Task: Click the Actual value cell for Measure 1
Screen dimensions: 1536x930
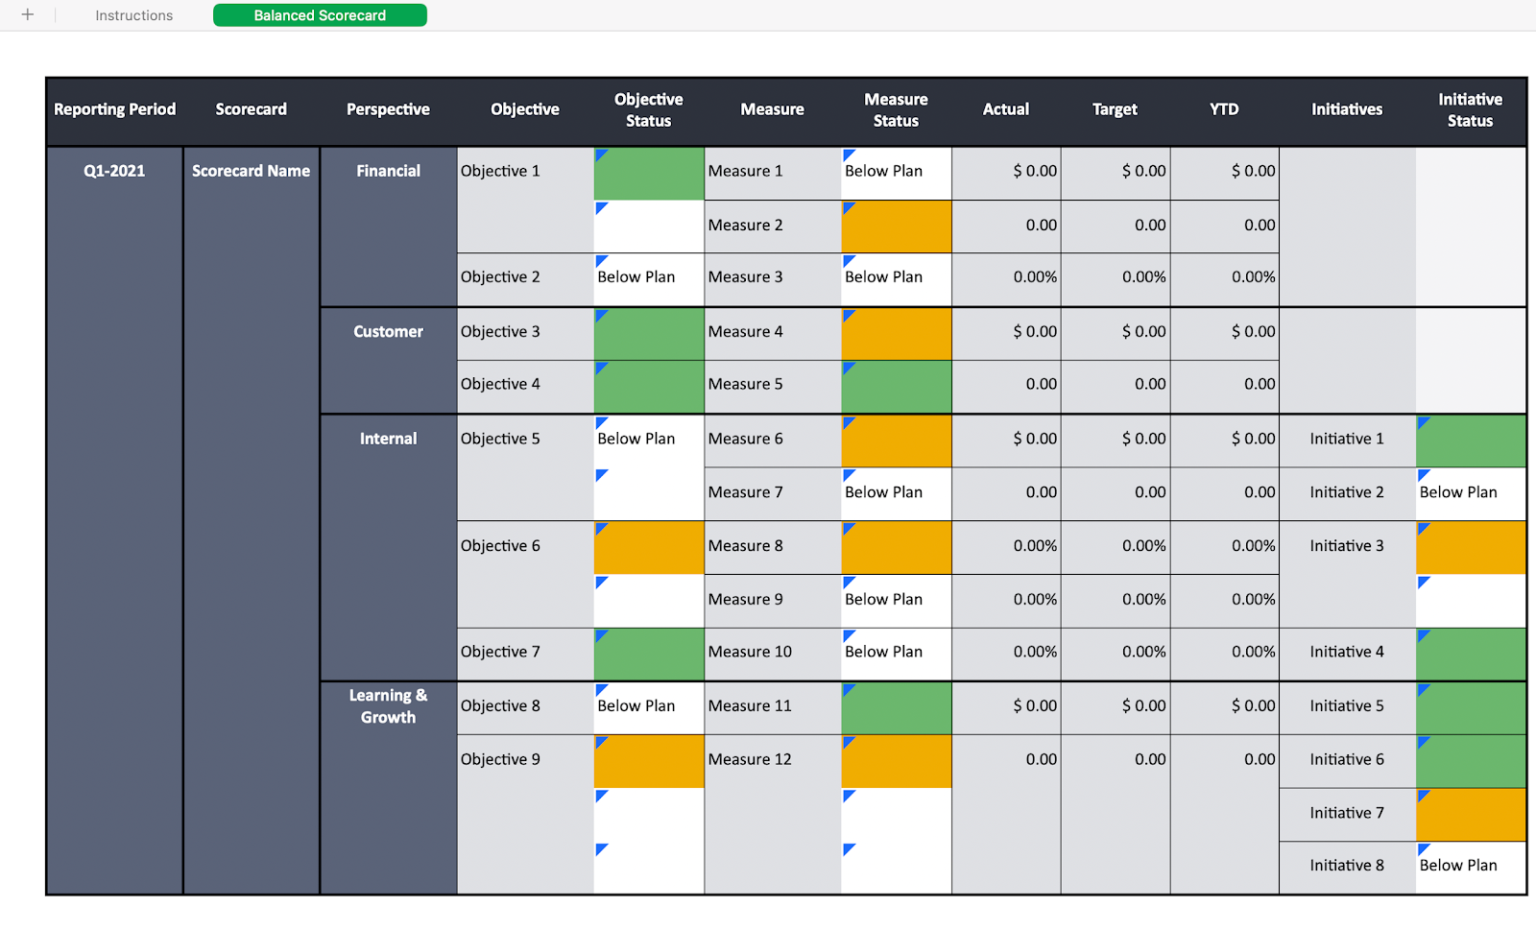Action: point(1005,172)
